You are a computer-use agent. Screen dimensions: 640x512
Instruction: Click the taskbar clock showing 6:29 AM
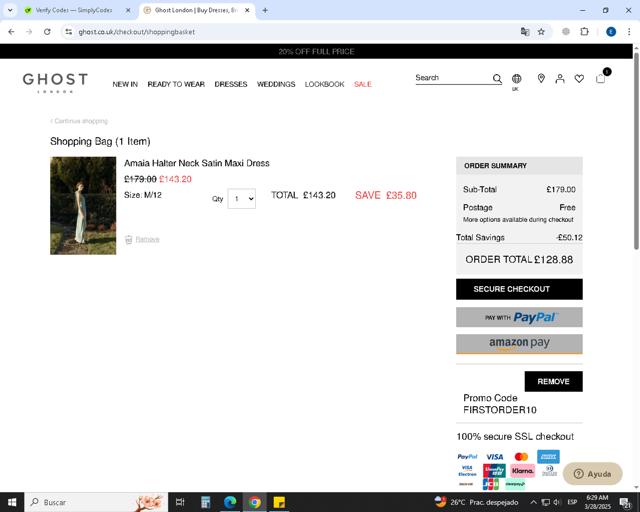(598, 502)
